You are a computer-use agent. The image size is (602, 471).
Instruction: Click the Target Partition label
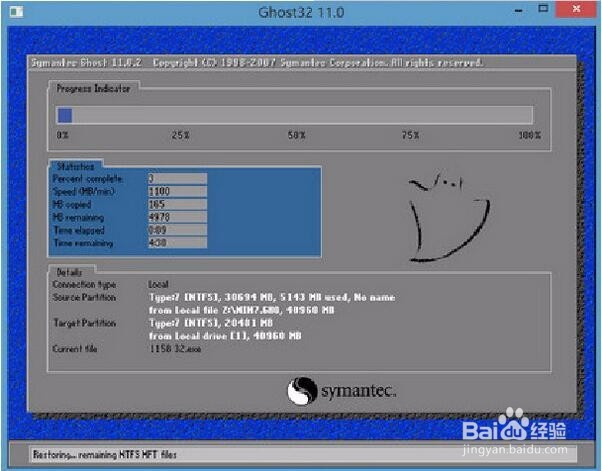pyautogui.click(x=84, y=323)
